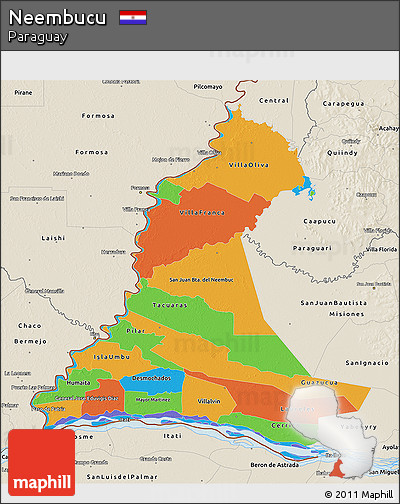
Task: Click the 'Central' region label
Action: pyautogui.click(x=274, y=100)
